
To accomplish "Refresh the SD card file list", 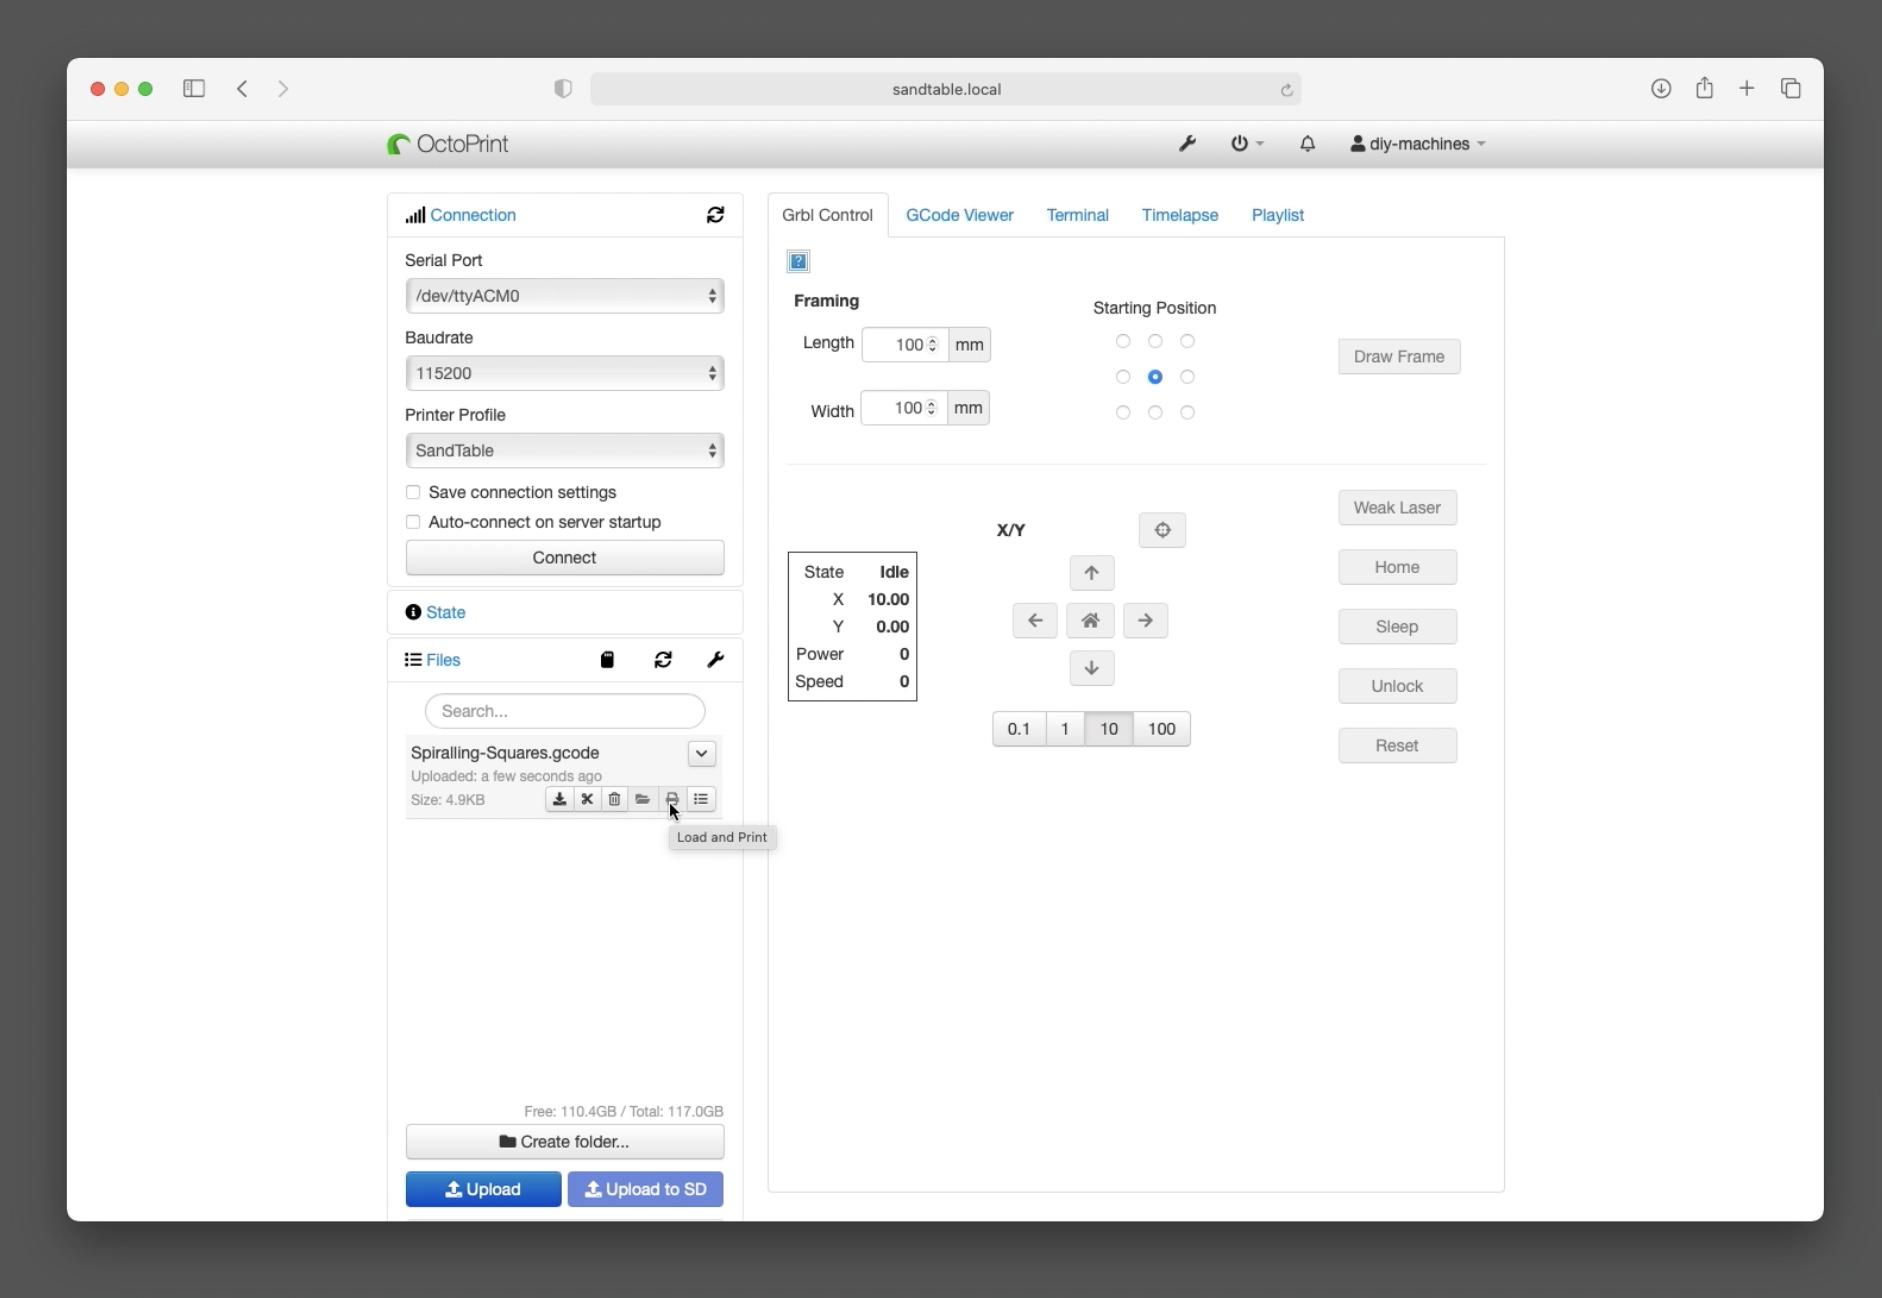I will [663, 660].
